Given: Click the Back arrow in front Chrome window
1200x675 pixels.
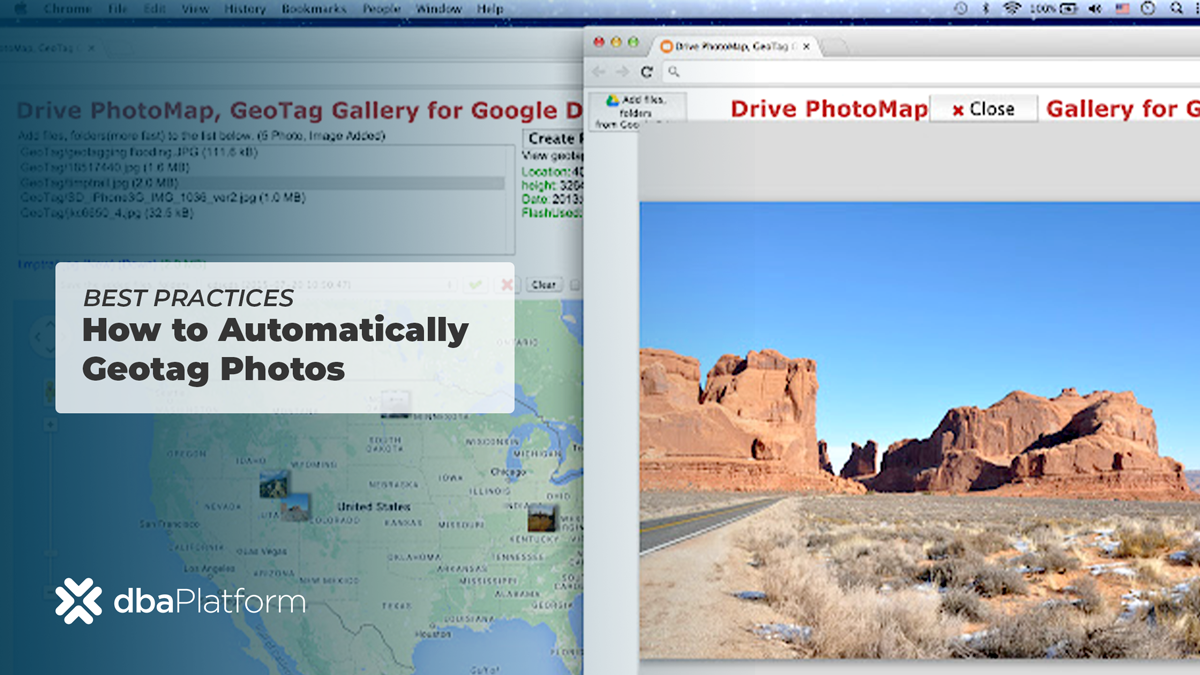Looking at the screenshot, I should 599,72.
